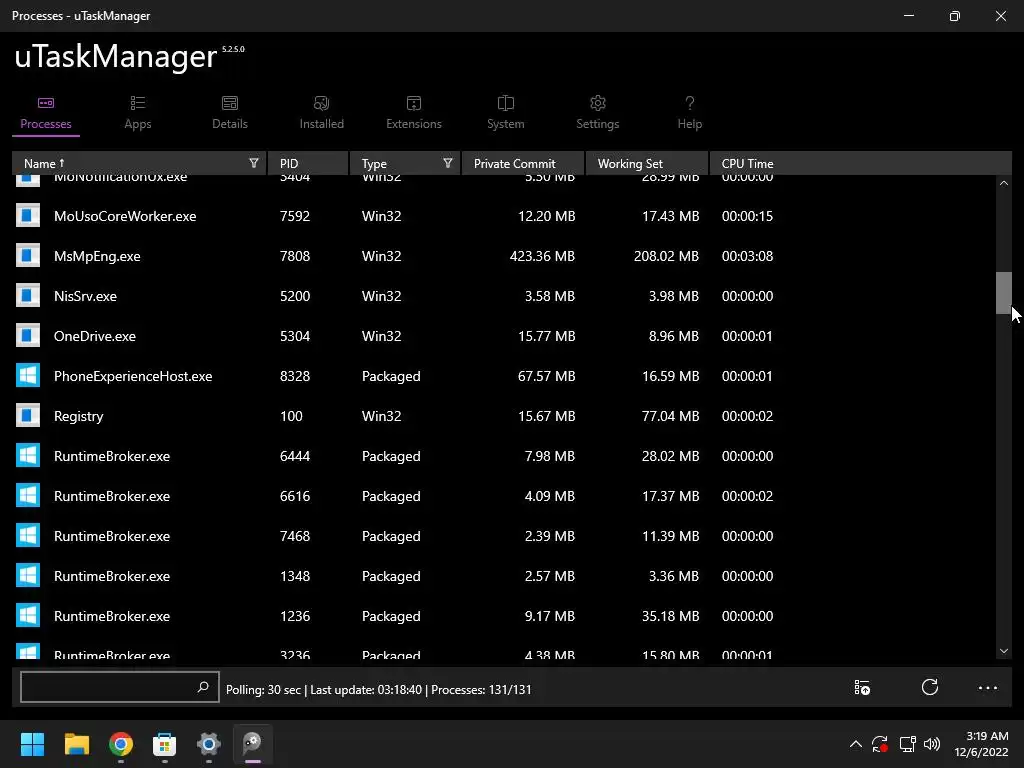Viewport: 1024px width, 768px height.
Task: Click the 00:03:08 CPU time value
Action: (747, 256)
